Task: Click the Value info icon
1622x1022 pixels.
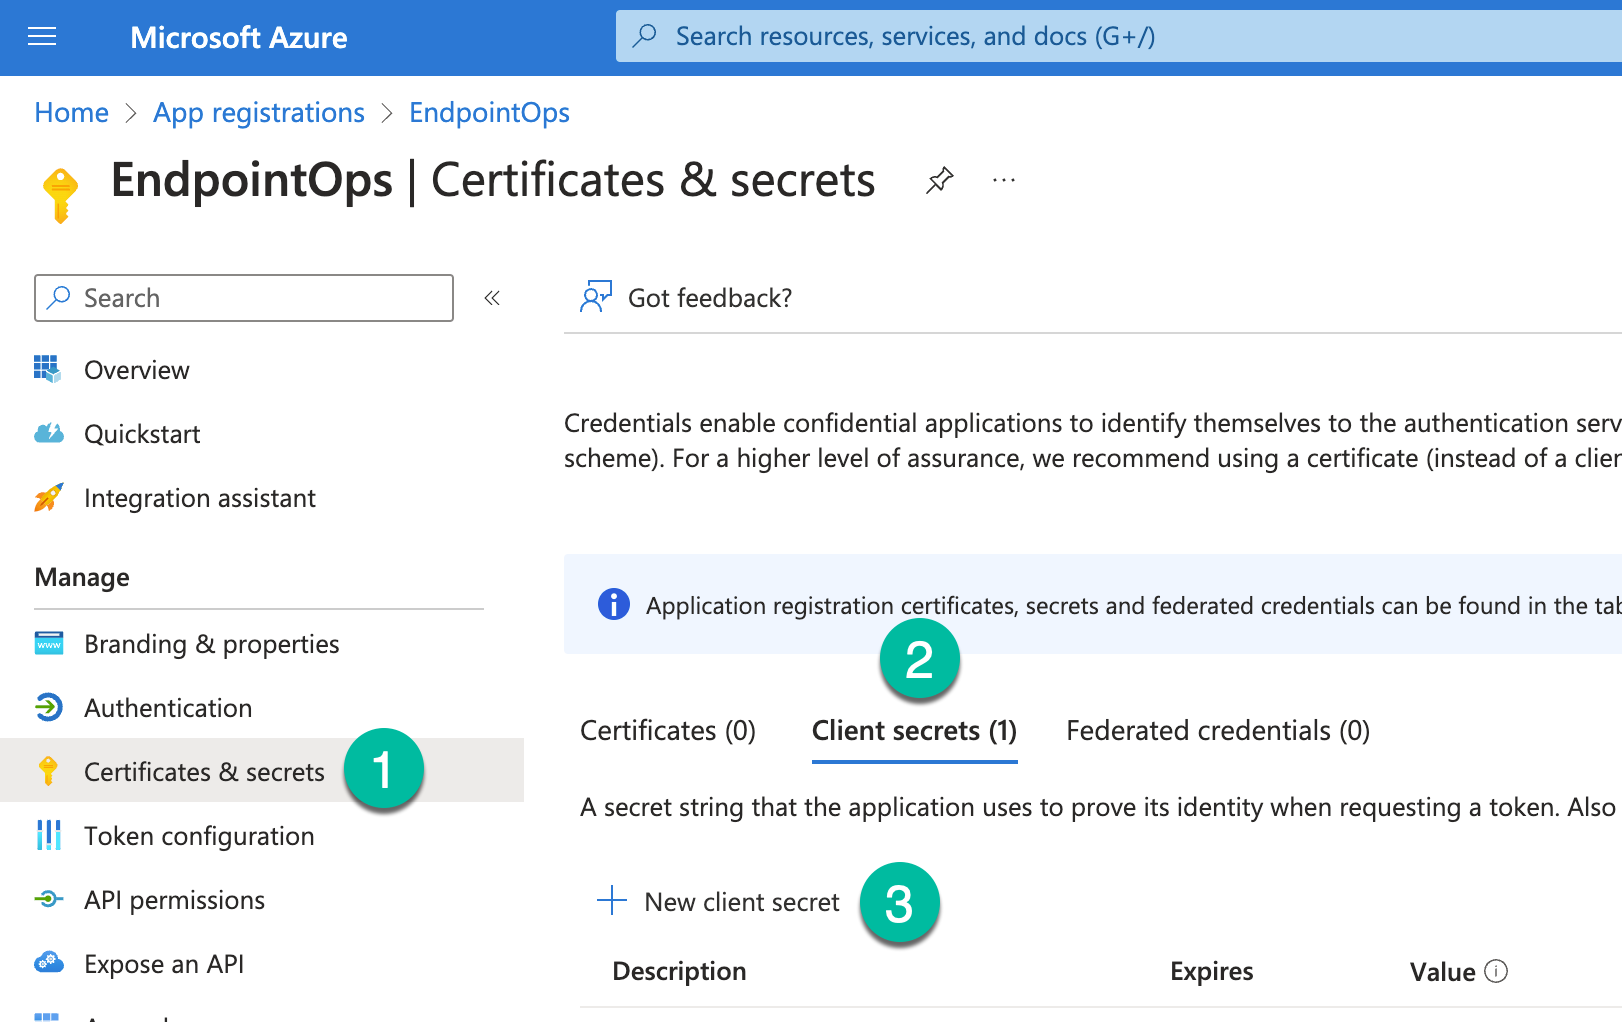Action: pyautogui.click(x=1496, y=971)
